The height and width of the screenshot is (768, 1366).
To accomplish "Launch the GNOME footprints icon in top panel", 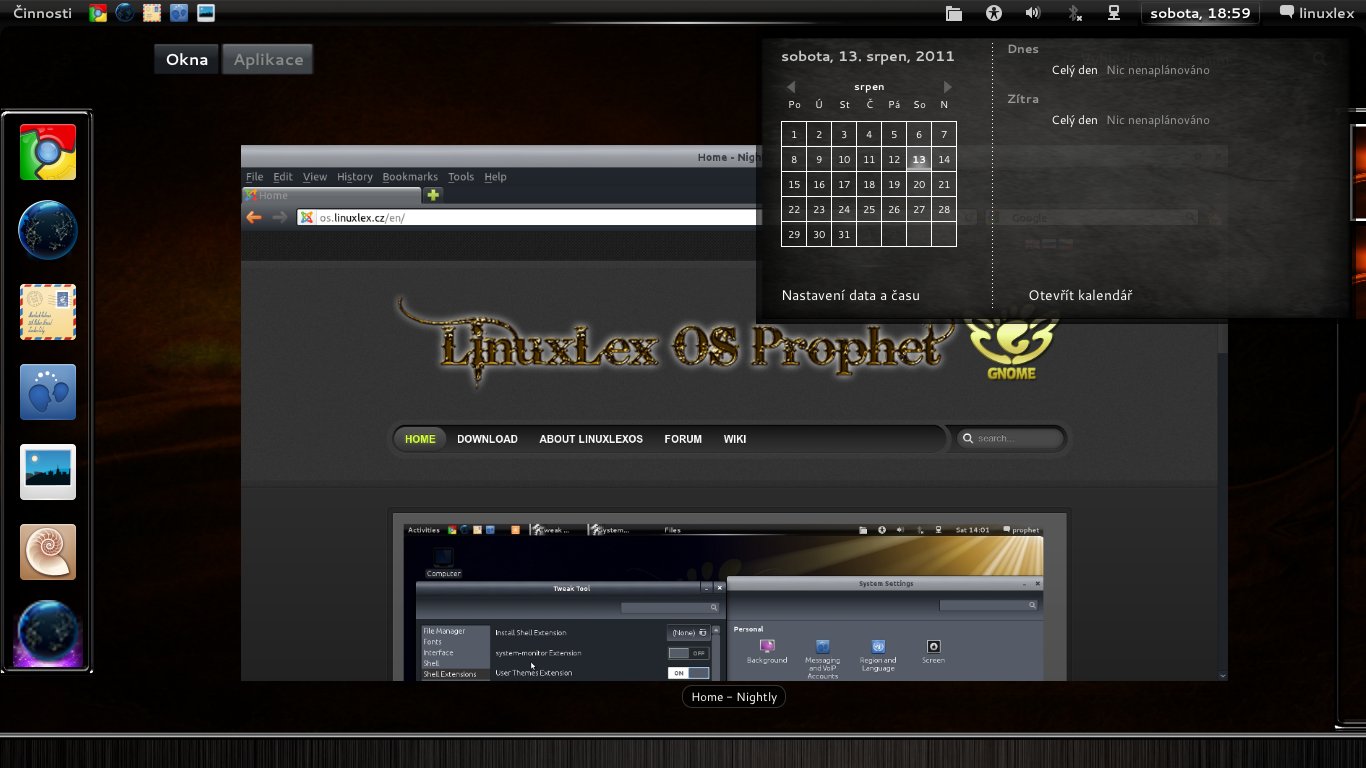I will pyautogui.click(x=179, y=13).
